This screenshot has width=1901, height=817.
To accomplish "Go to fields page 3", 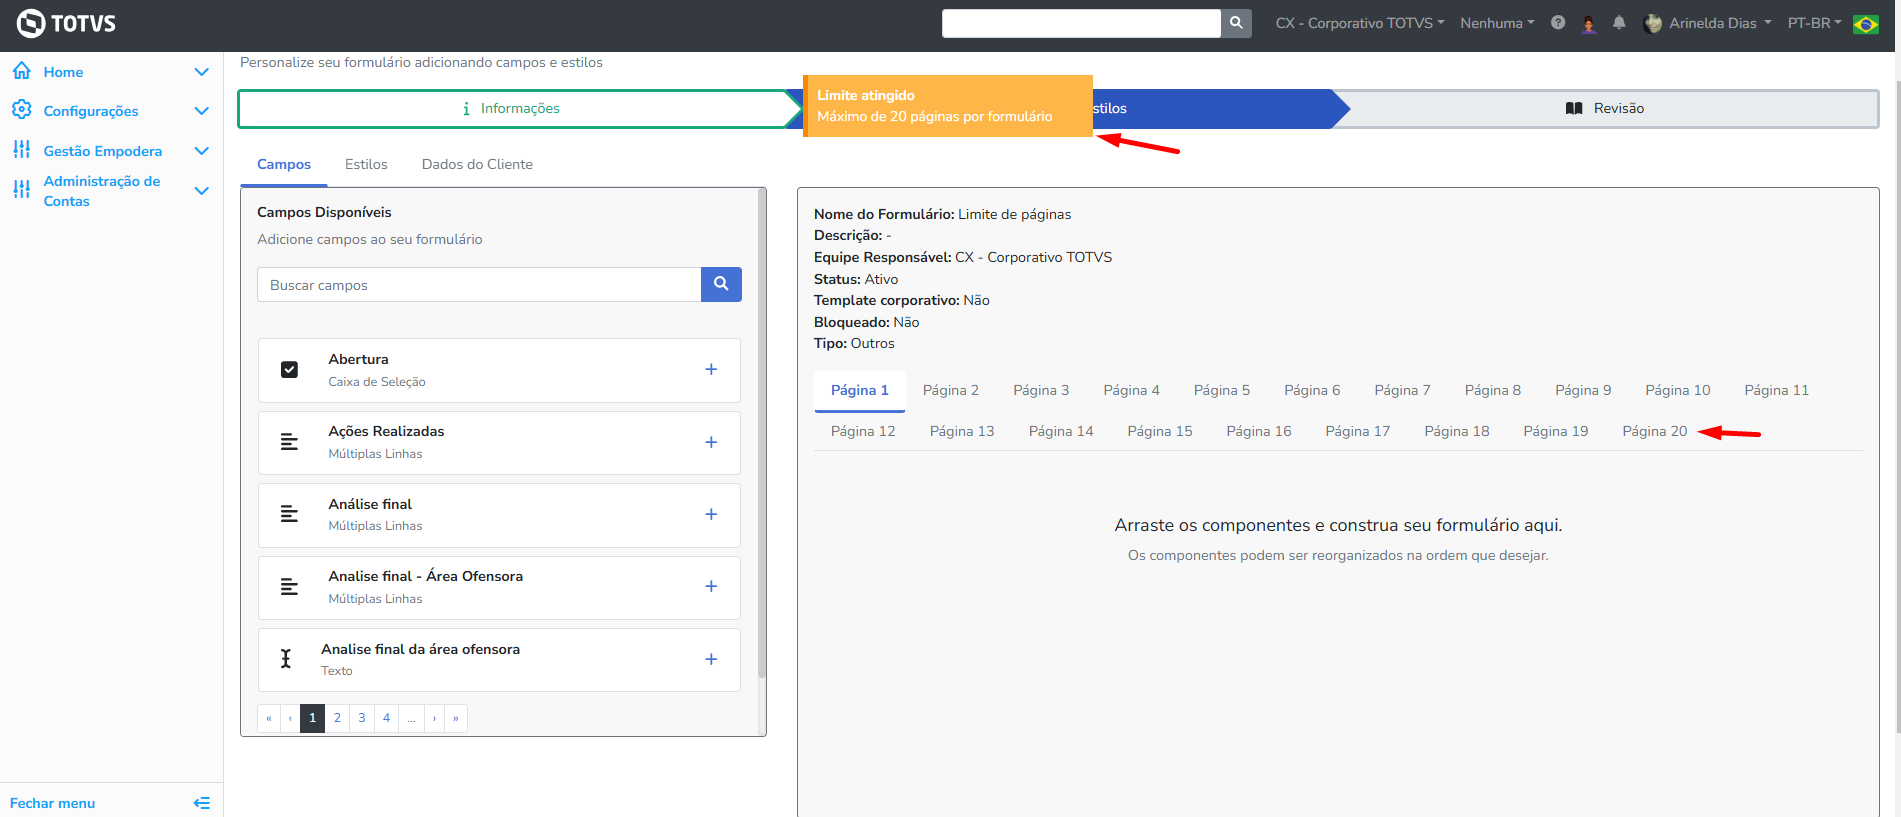I will 362,718.
